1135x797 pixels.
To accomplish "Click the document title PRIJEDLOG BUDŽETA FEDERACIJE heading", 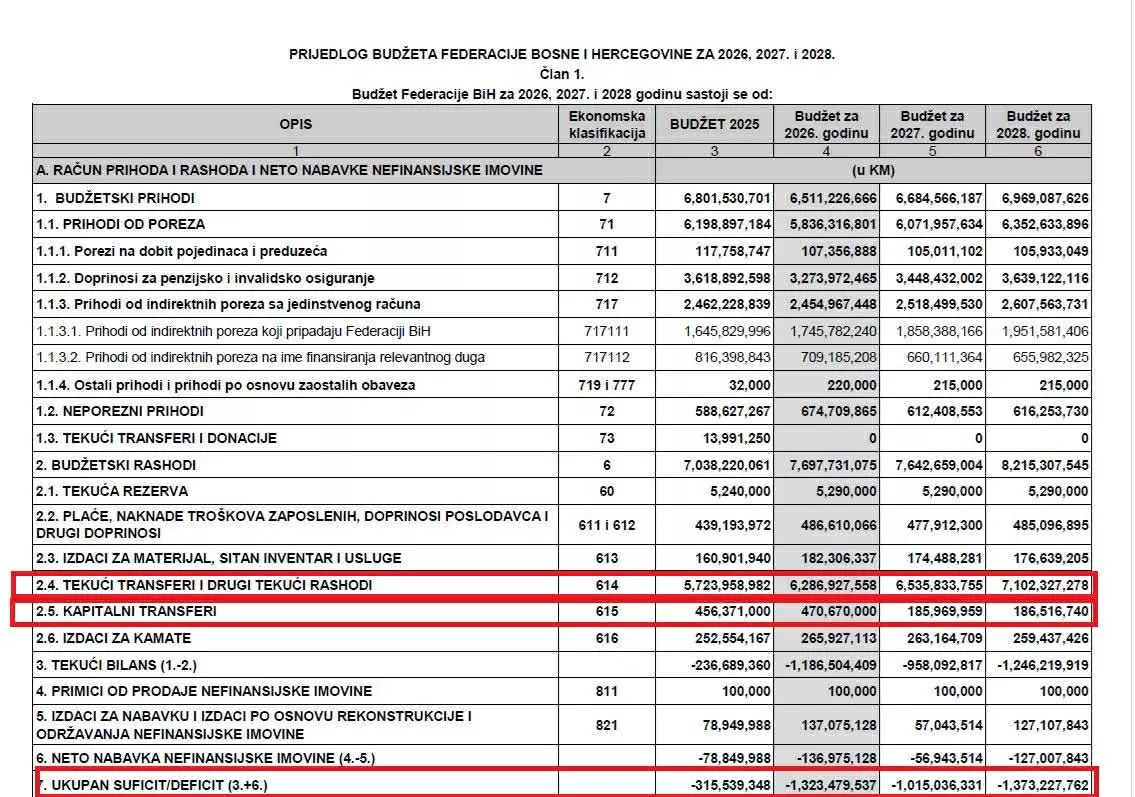I will tap(561, 54).
